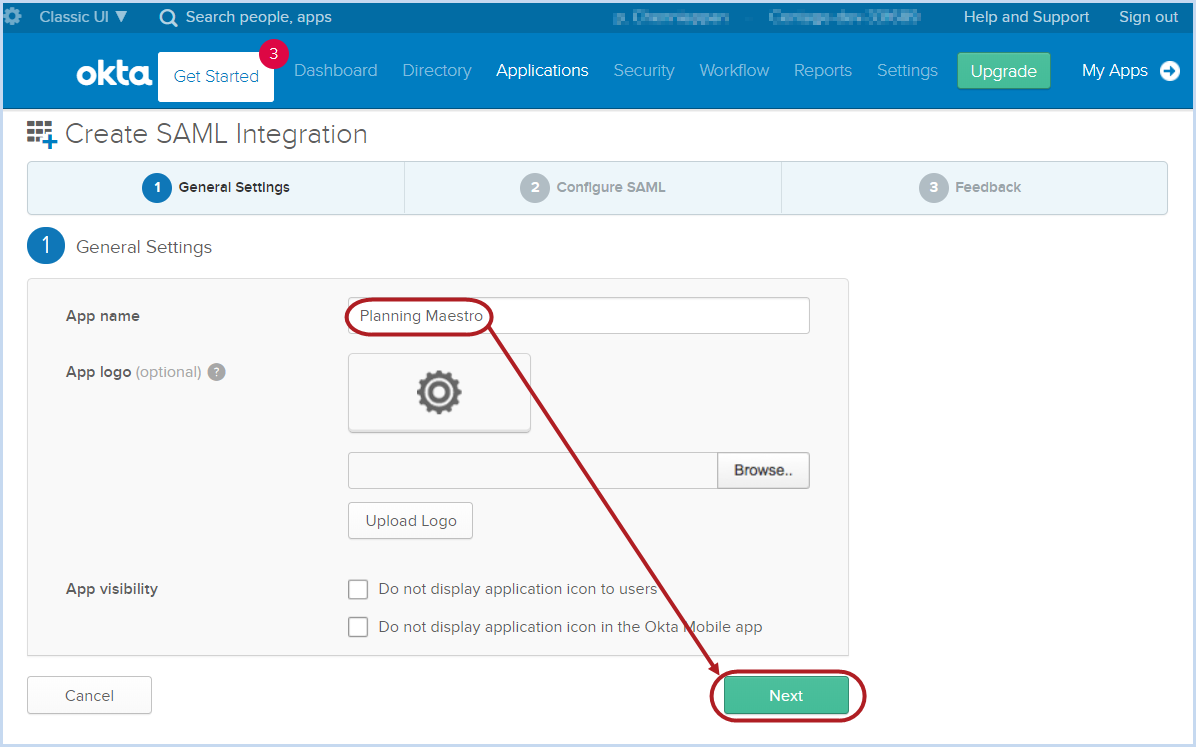Open the Workflow menu
Screen dimensions: 1196x747
coord(735,70)
